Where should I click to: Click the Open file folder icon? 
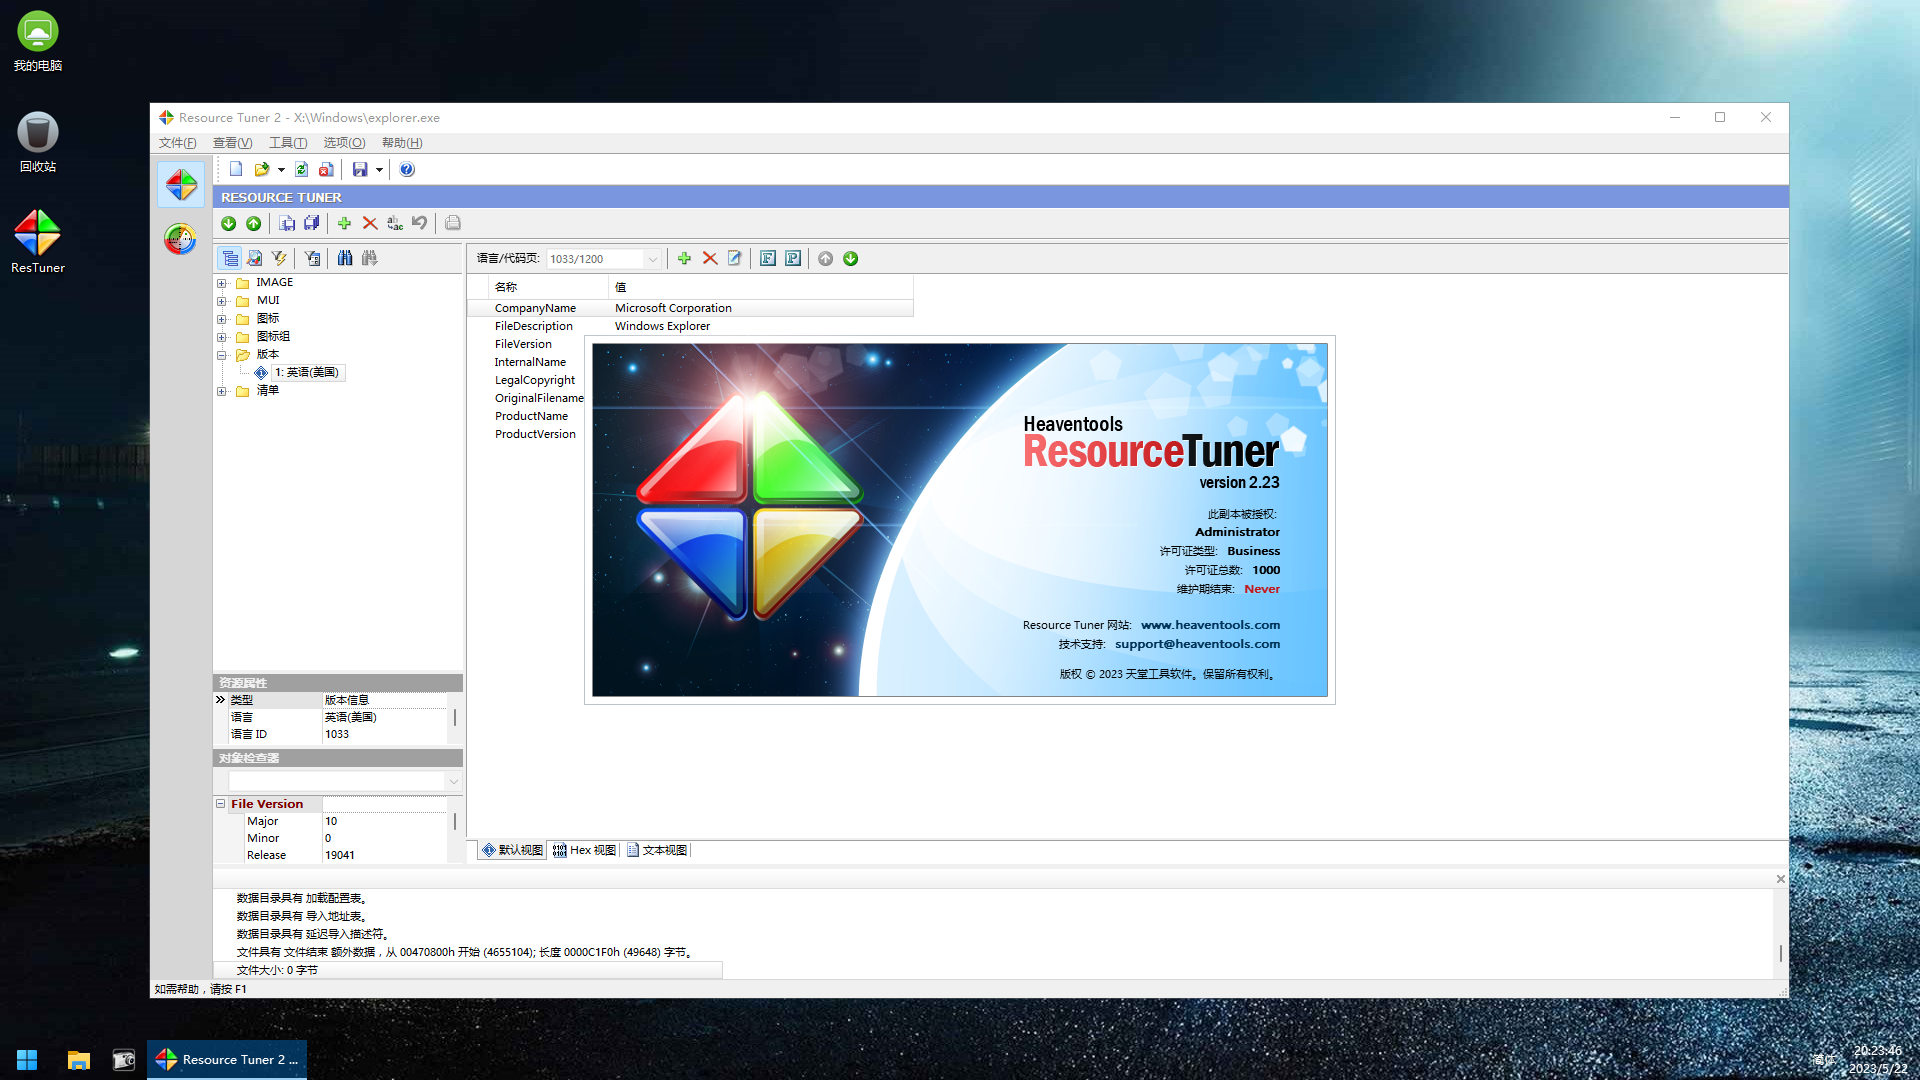pos(262,169)
